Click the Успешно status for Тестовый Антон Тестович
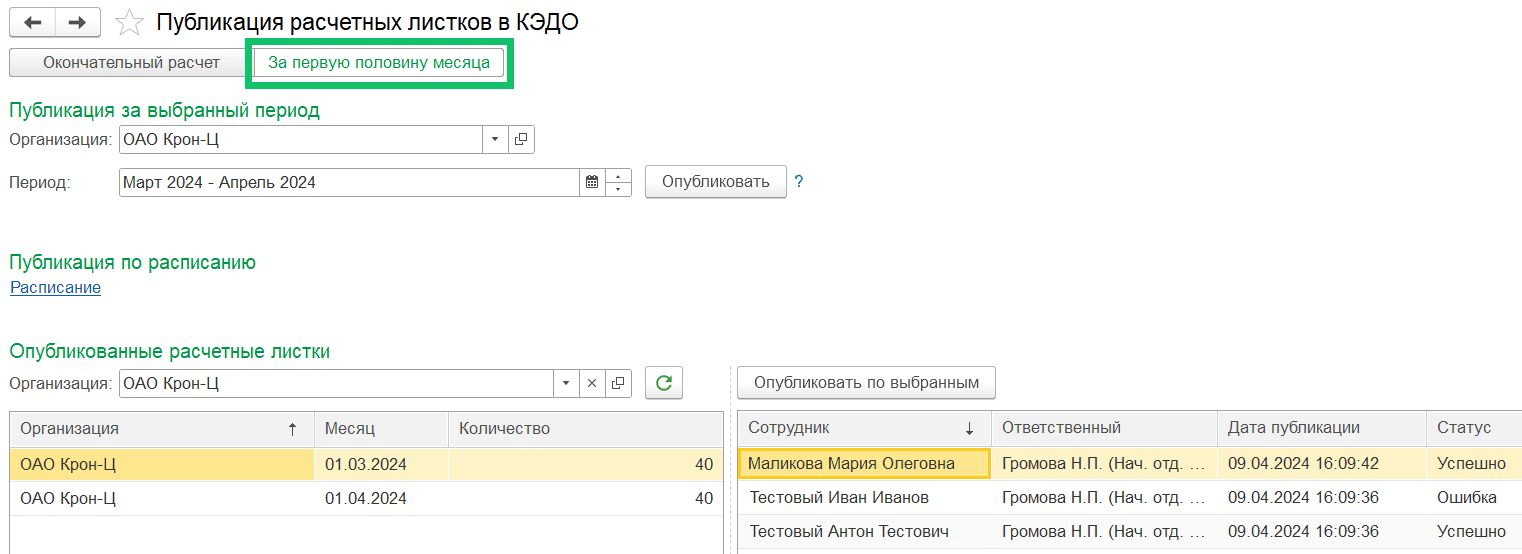The height and width of the screenshot is (554, 1522). [x=1474, y=532]
